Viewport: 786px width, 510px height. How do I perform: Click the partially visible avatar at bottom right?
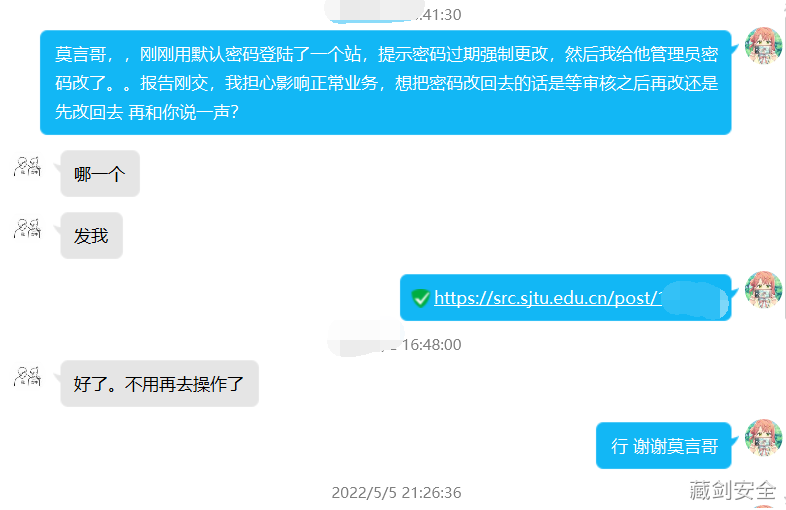coord(764,507)
